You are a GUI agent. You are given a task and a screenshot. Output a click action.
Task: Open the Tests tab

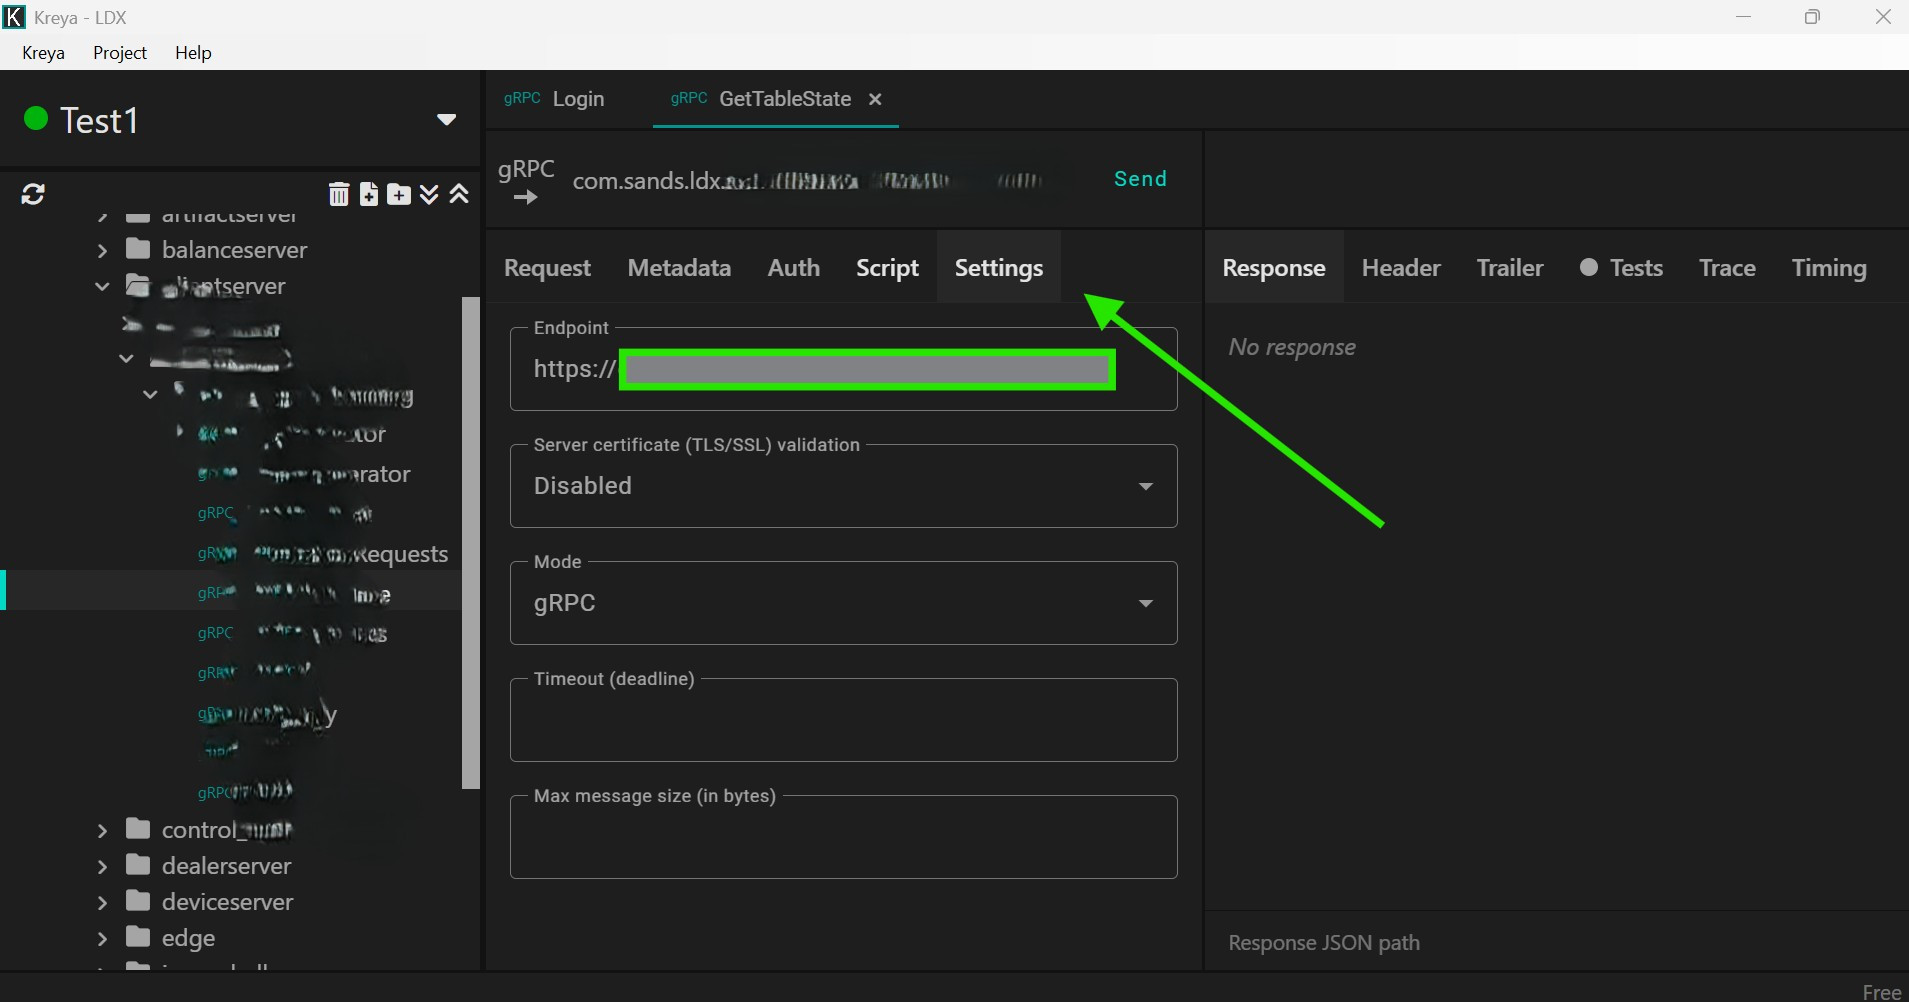tap(1621, 268)
